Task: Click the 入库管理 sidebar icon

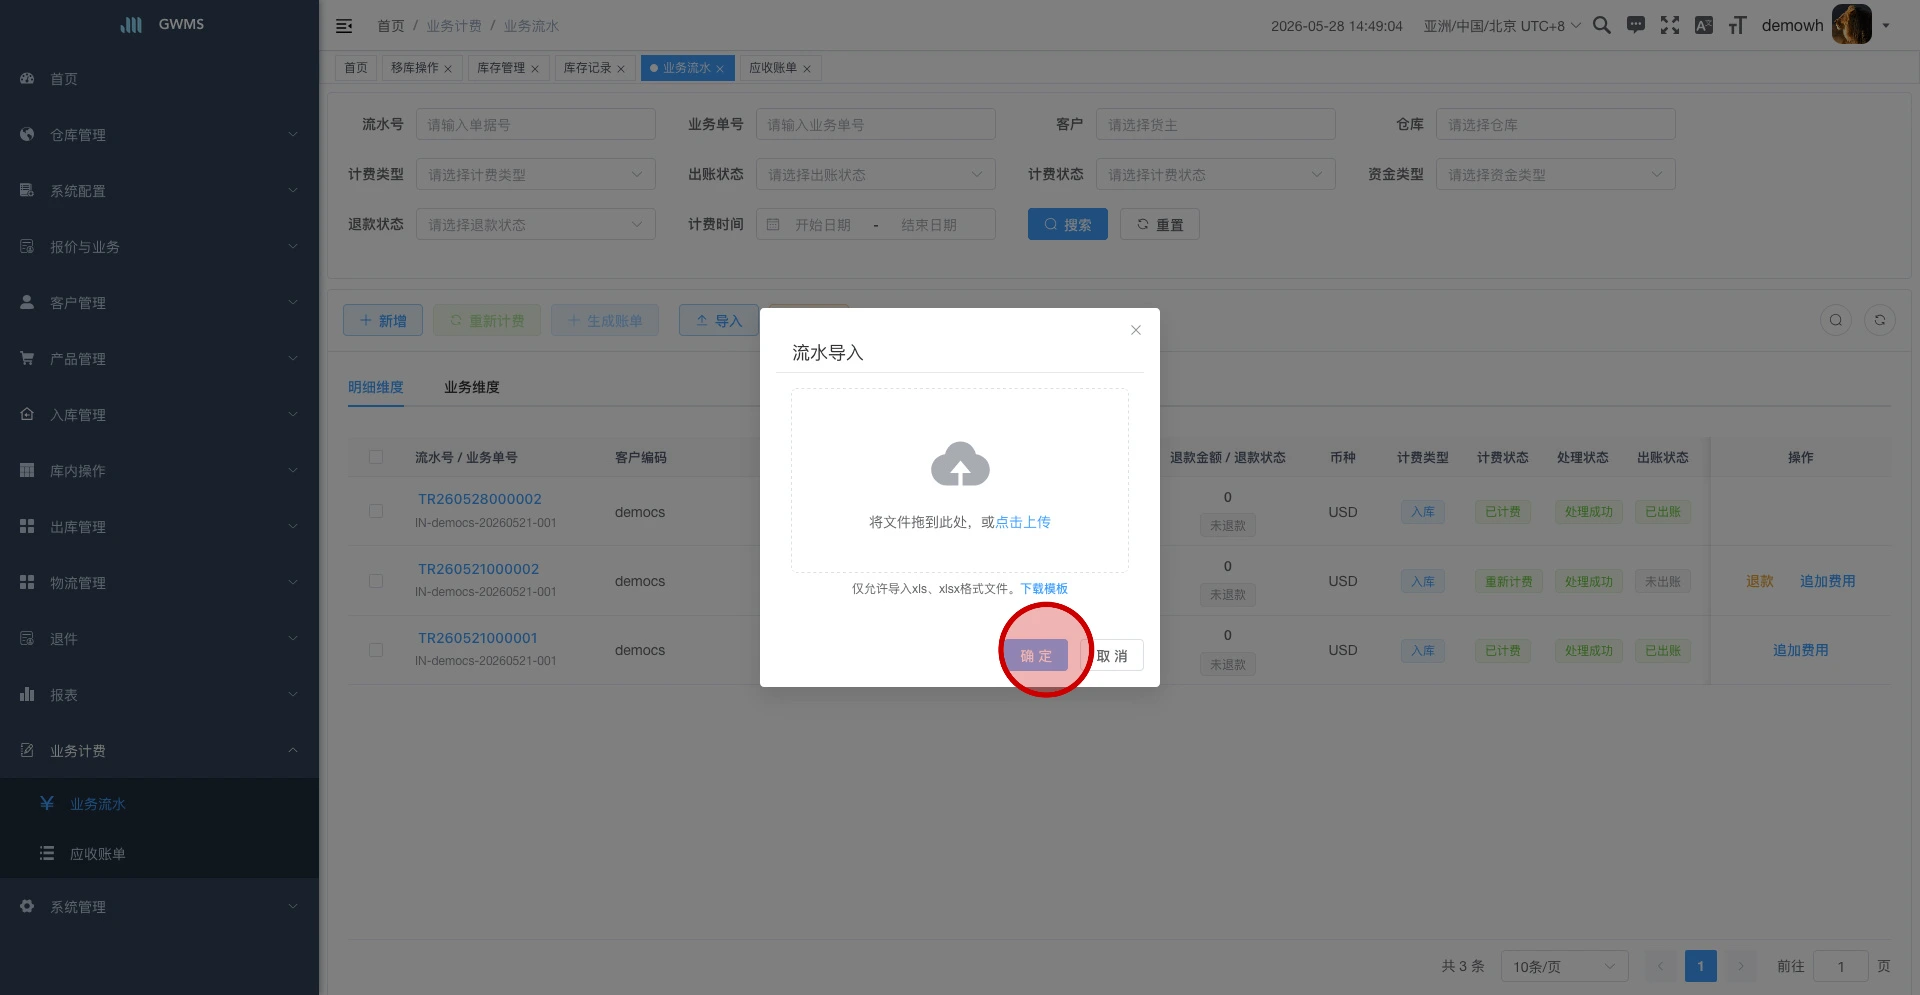Action: [x=27, y=414]
